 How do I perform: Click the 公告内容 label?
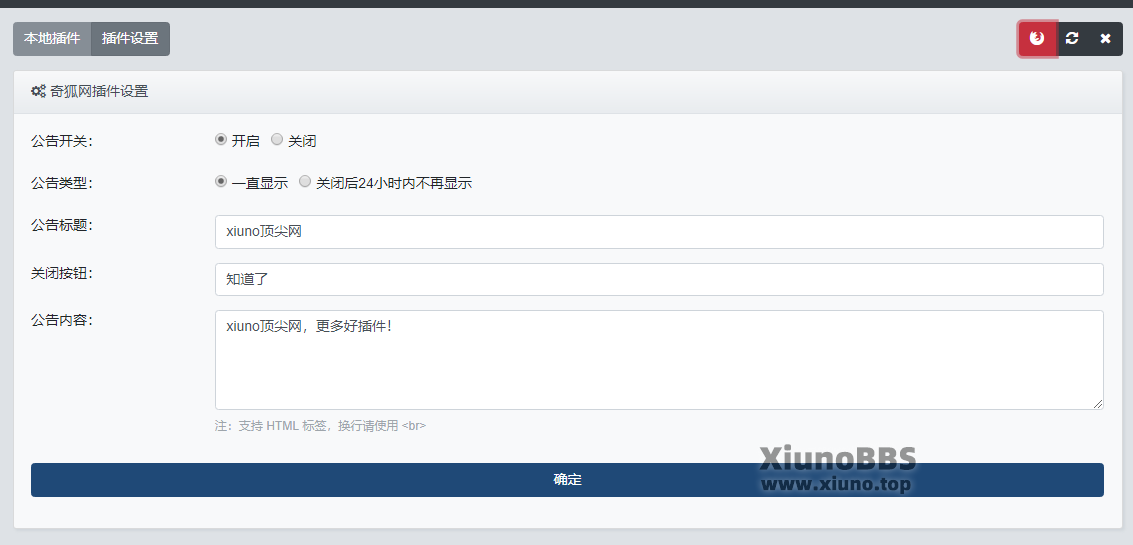[61, 320]
